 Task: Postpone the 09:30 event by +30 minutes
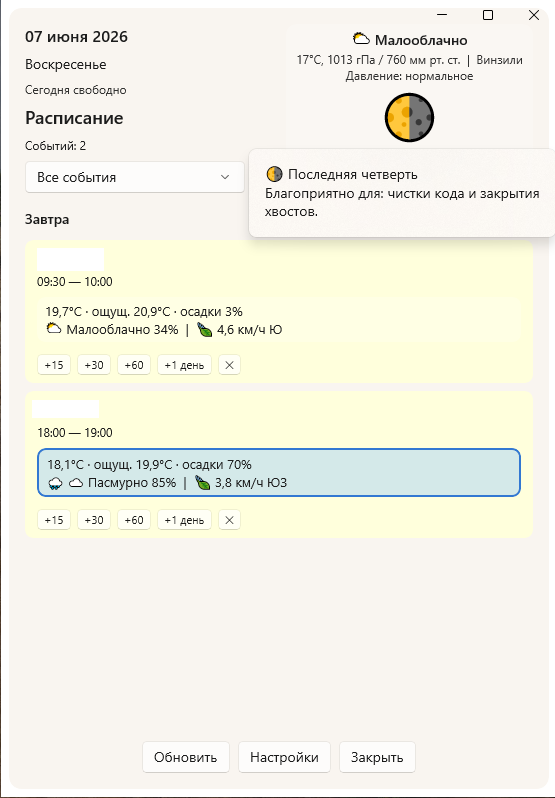[94, 365]
